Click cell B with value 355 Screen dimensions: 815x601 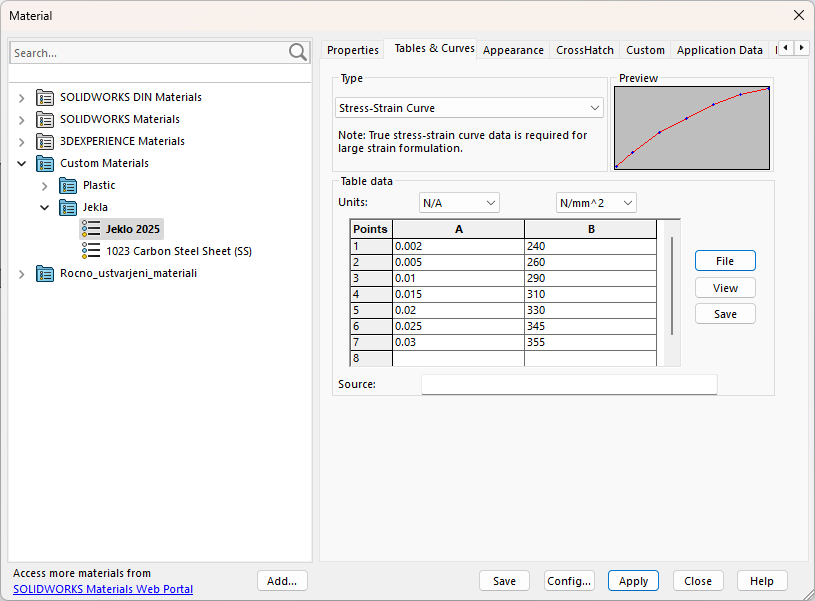point(590,342)
